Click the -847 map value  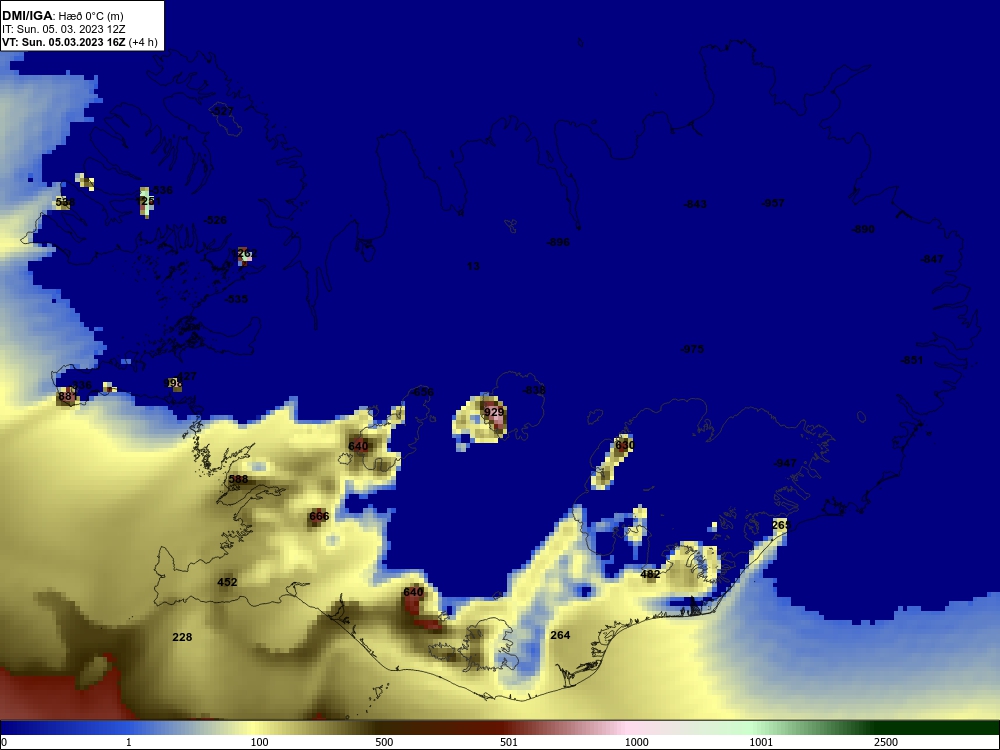point(932,259)
